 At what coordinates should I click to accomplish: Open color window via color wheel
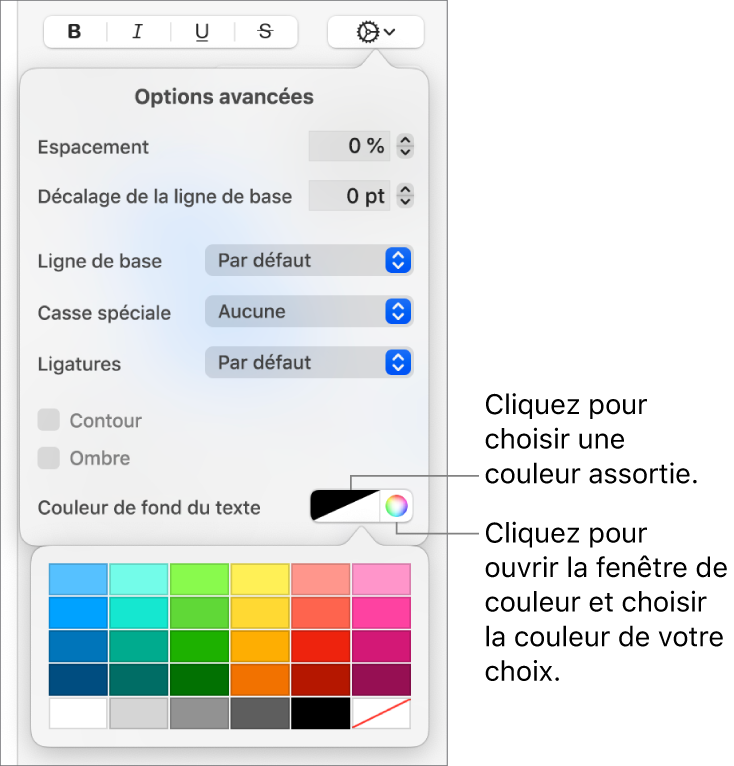(397, 506)
